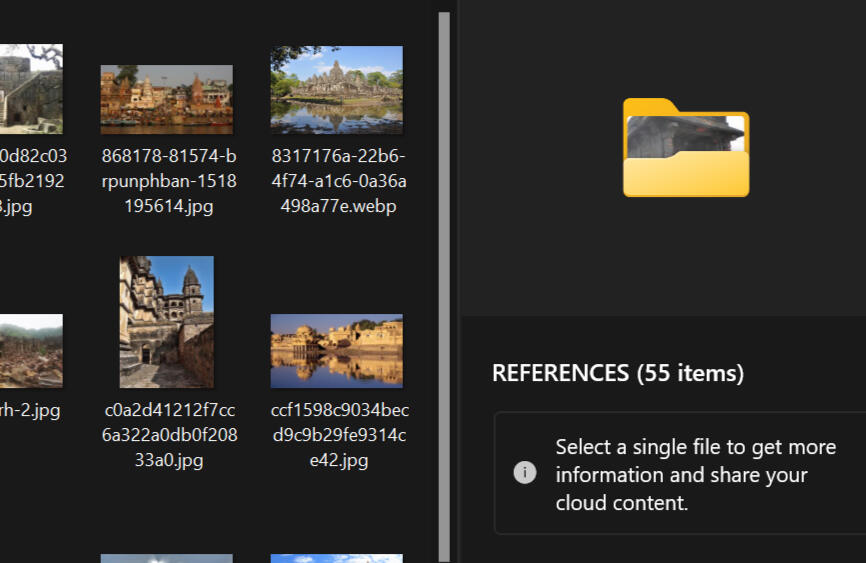Select the c0a2d41212f7cc6a322a0db0f20833a0.jpg name label

[169, 435]
